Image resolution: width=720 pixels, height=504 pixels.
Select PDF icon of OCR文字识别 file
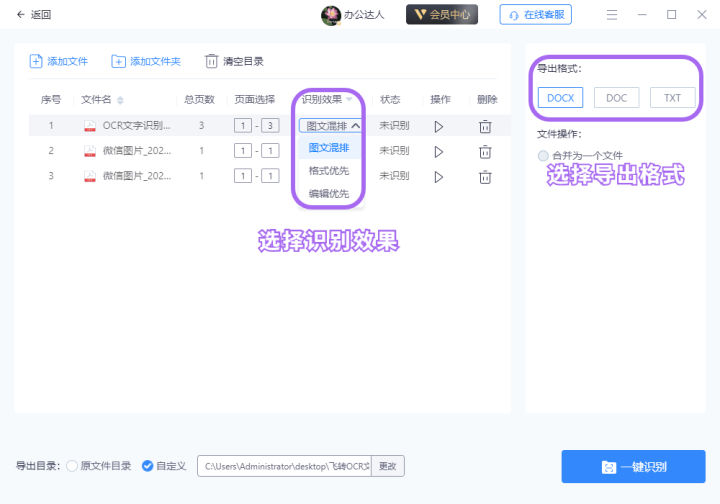point(90,126)
